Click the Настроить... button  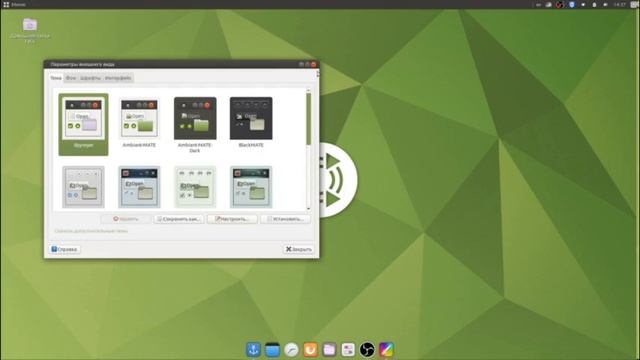232,219
